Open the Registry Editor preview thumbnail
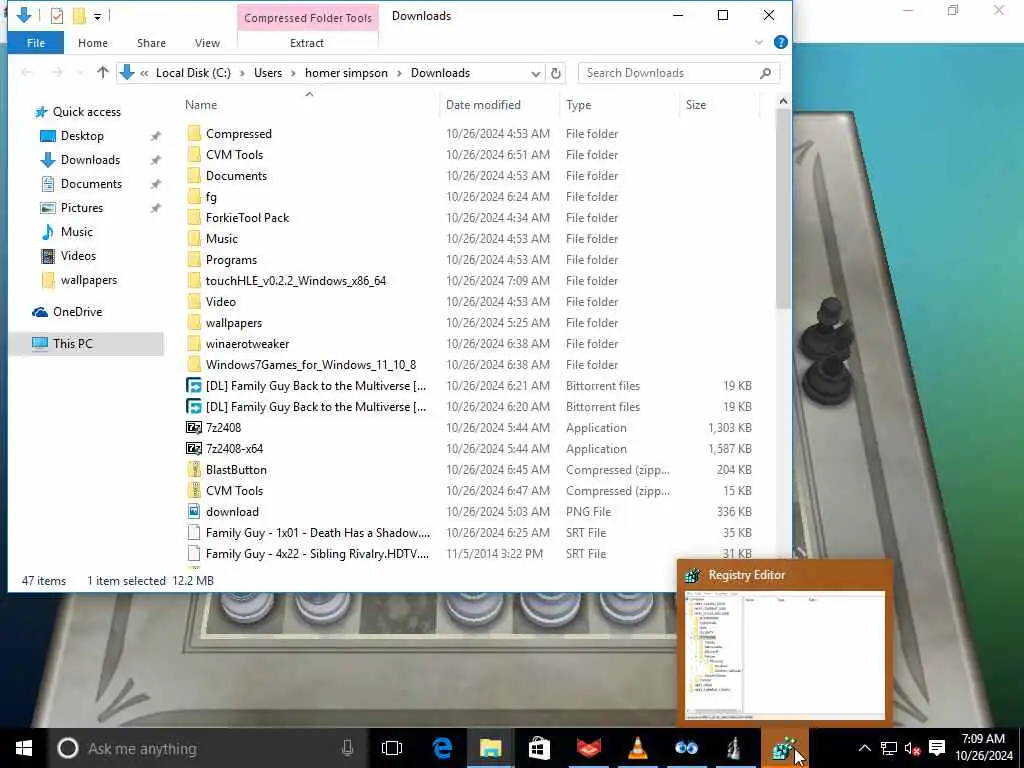This screenshot has height=768, width=1024. pyautogui.click(x=784, y=654)
